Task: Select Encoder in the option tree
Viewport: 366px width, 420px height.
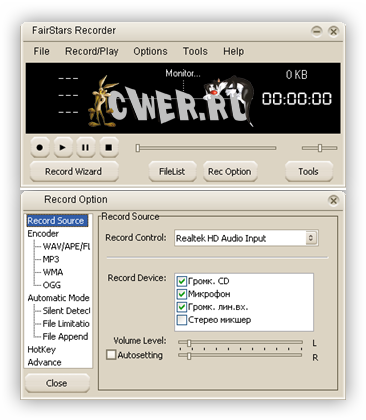Action: pos(43,234)
